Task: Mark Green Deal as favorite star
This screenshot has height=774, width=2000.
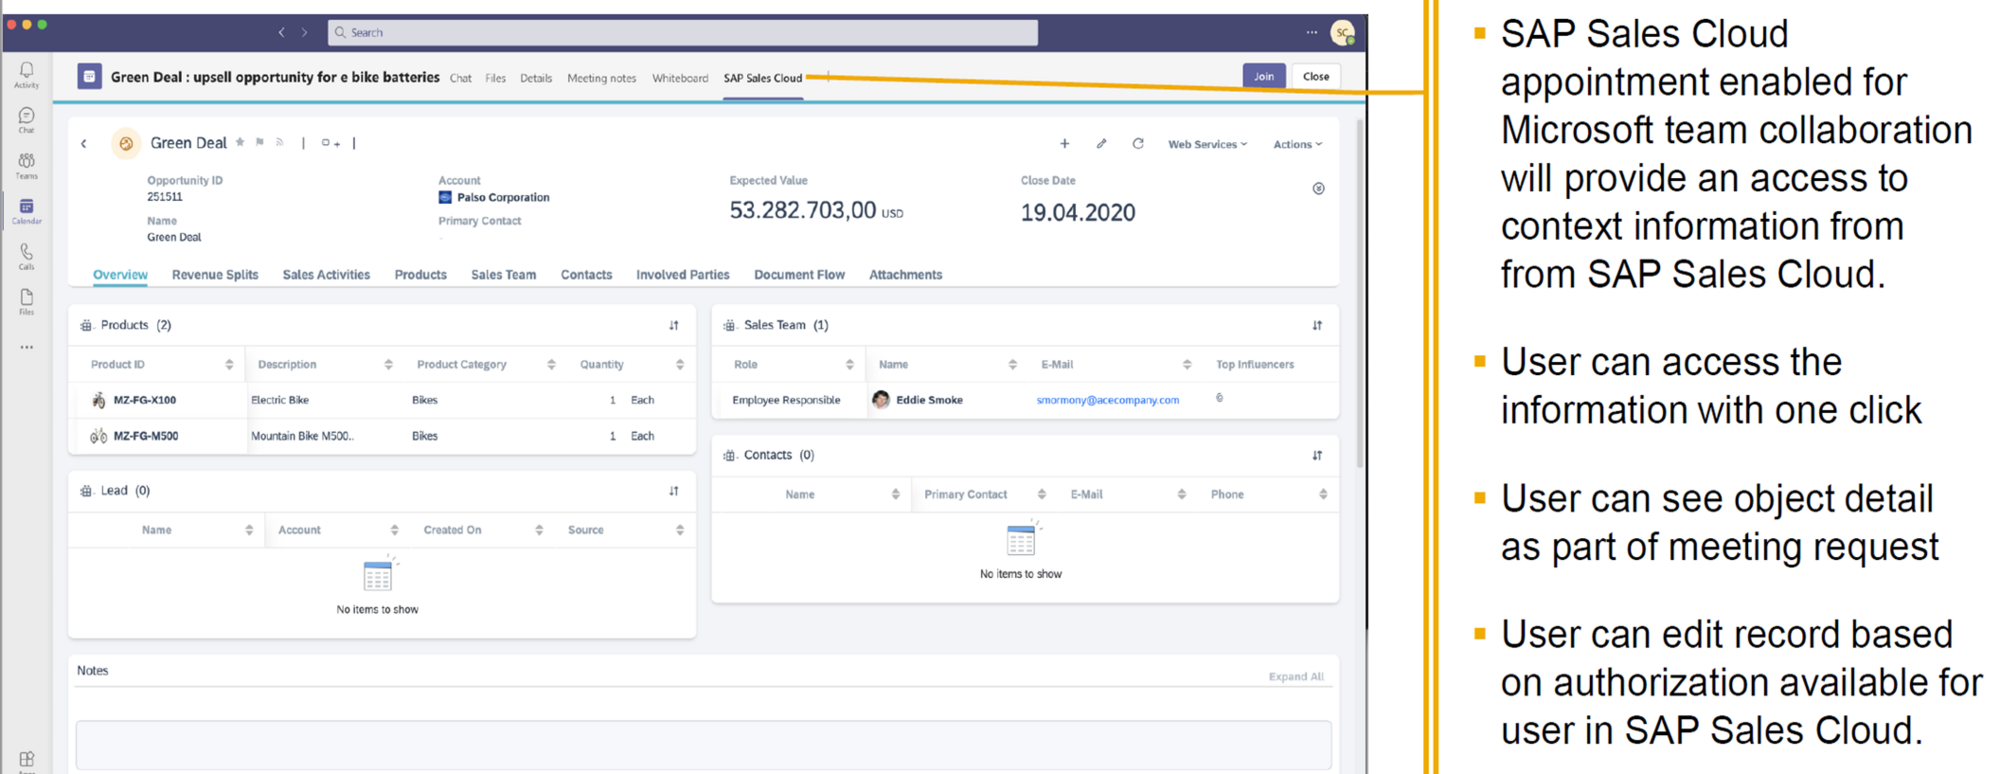Action: [240, 142]
